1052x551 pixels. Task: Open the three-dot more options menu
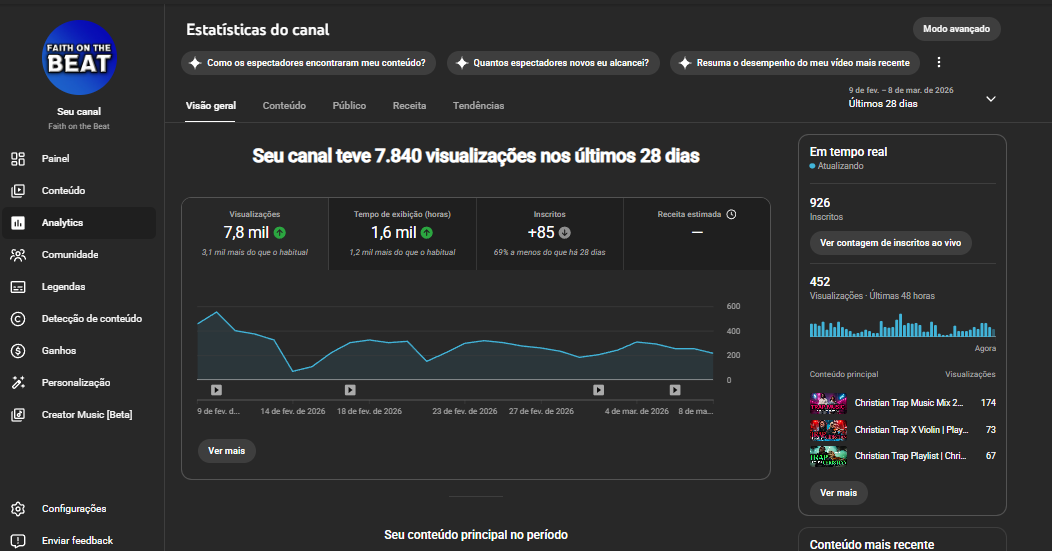939,62
